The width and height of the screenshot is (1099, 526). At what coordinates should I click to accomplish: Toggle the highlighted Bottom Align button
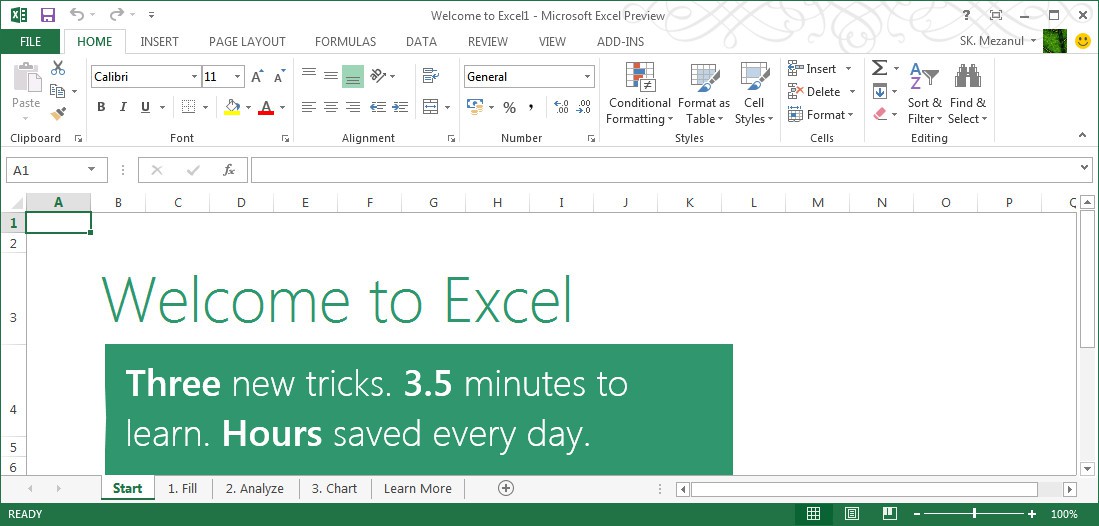[x=353, y=76]
